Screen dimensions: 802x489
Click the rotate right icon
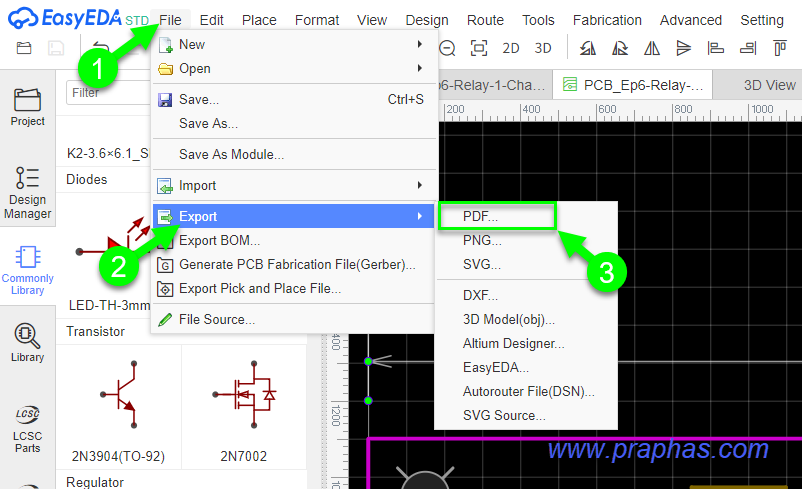pyautogui.click(x=620, y=48)
